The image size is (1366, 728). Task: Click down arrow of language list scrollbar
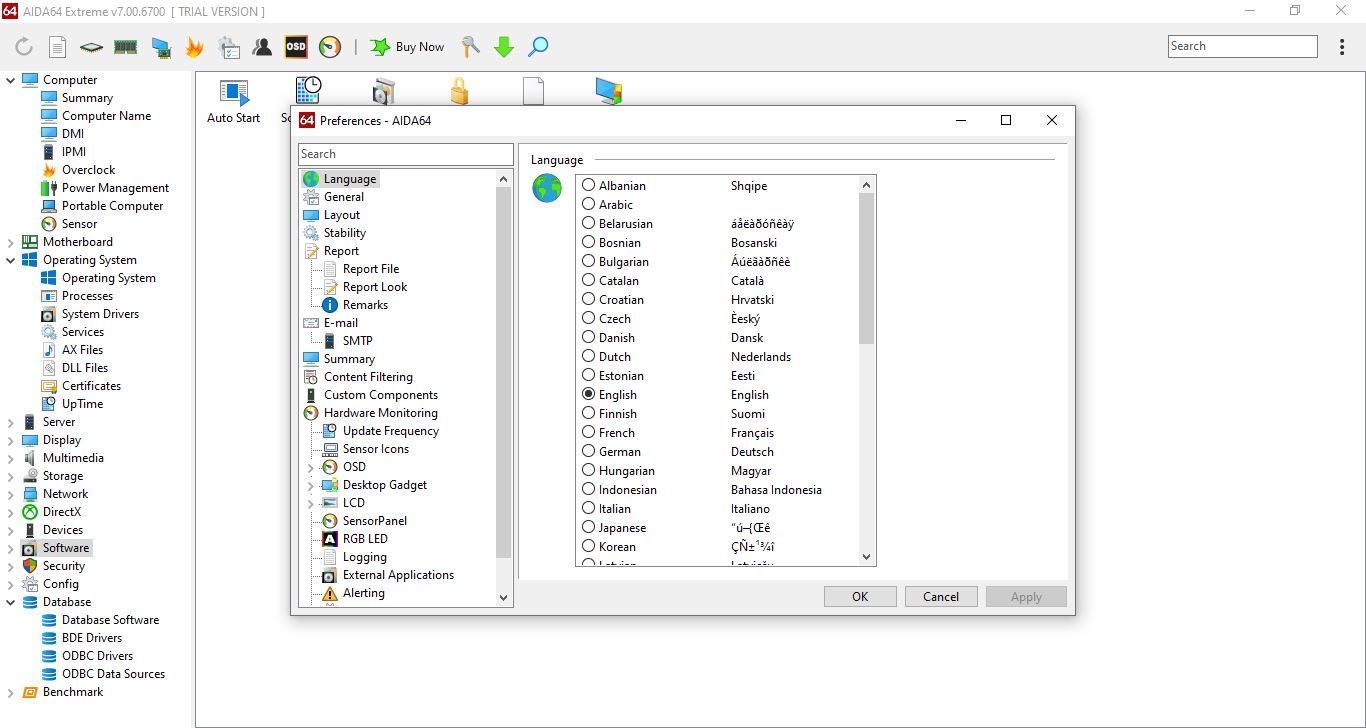click(x=866, y=557)
